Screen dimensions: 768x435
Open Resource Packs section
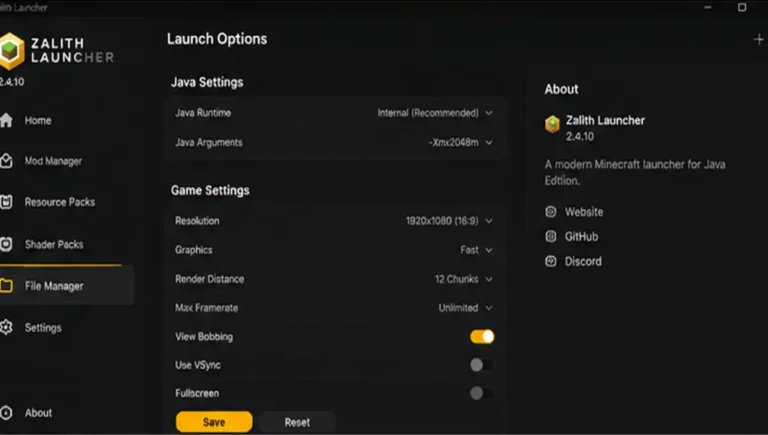coord(60,202)
